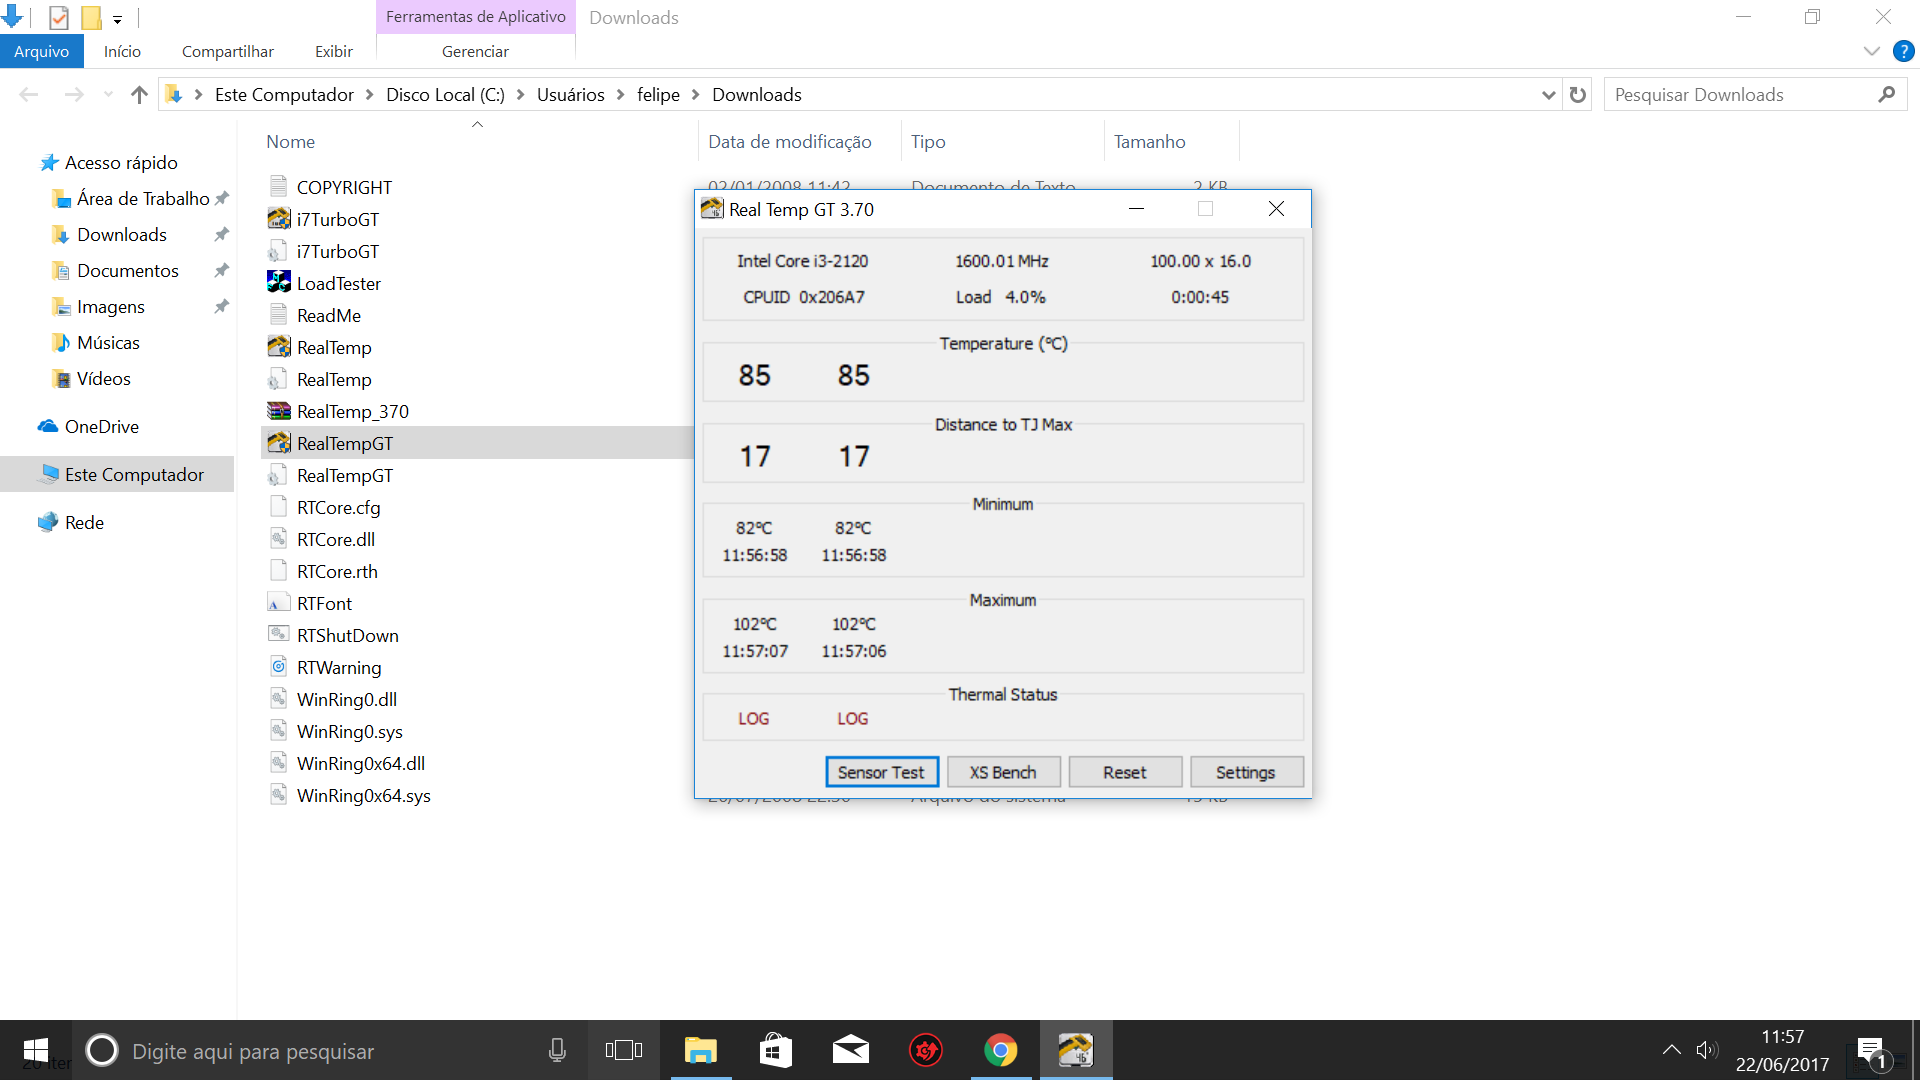Open Músicas in sidebar

(108, 343)
